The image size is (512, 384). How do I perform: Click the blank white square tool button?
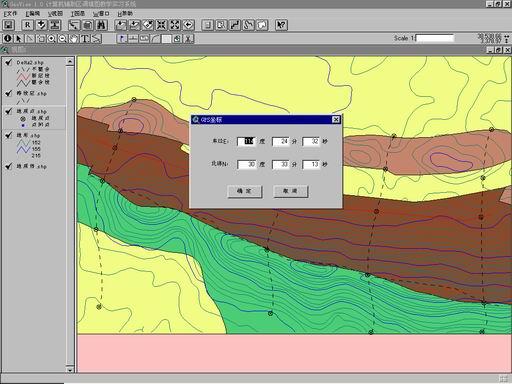coord(166,39)
